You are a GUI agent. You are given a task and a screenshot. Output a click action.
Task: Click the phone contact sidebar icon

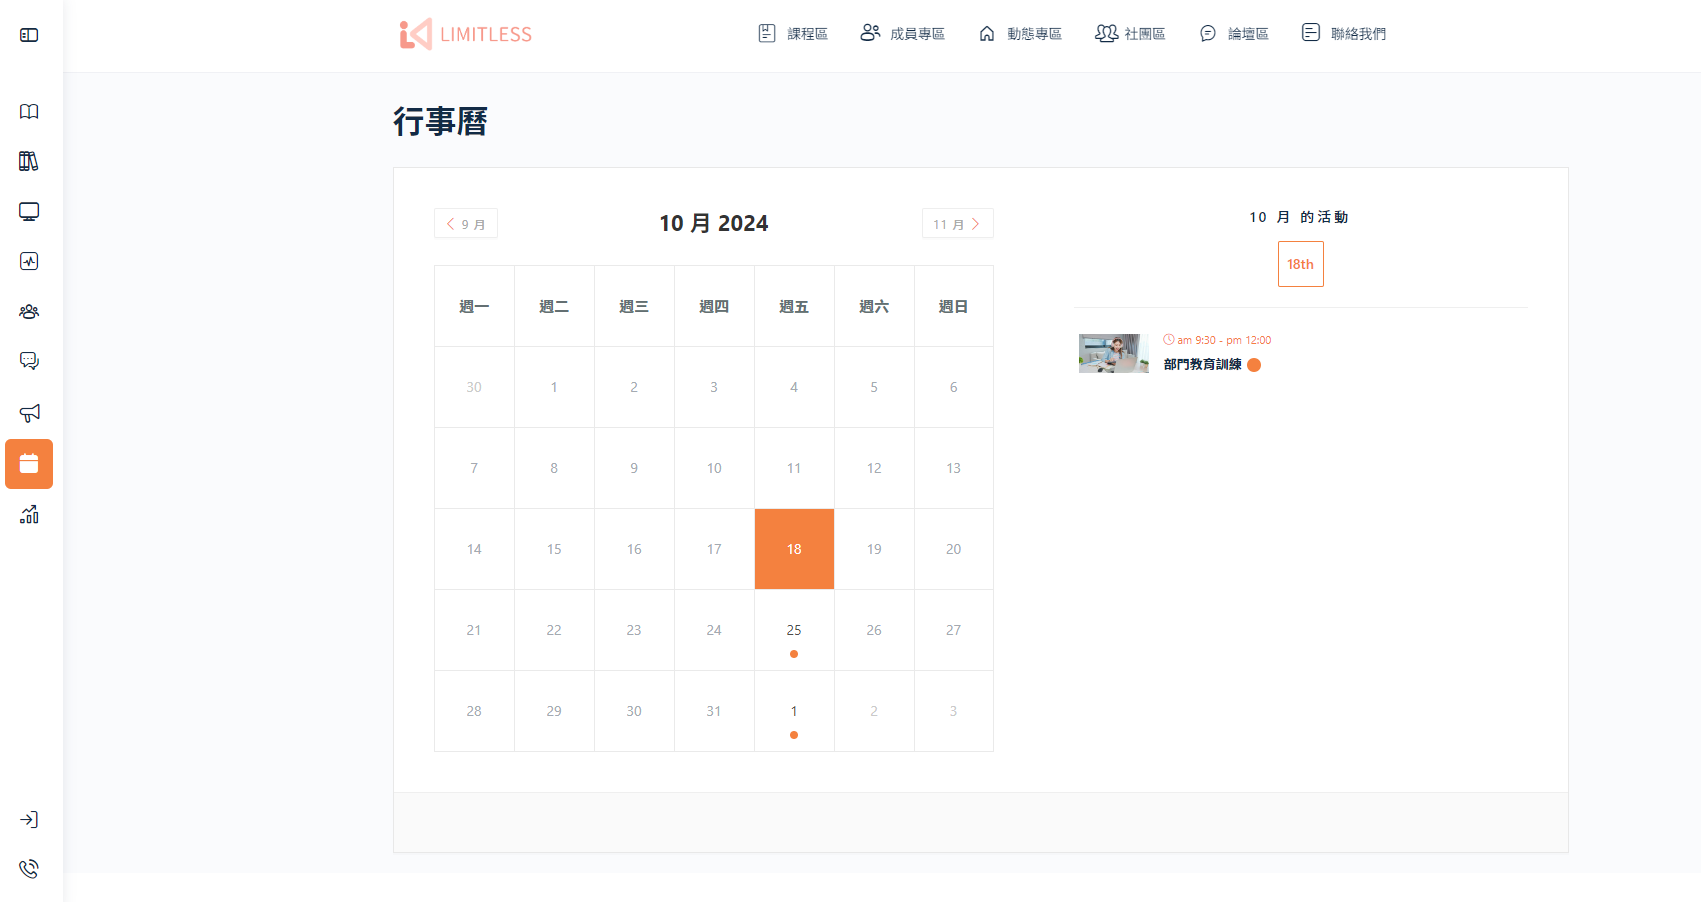click(x=29, y=868)
